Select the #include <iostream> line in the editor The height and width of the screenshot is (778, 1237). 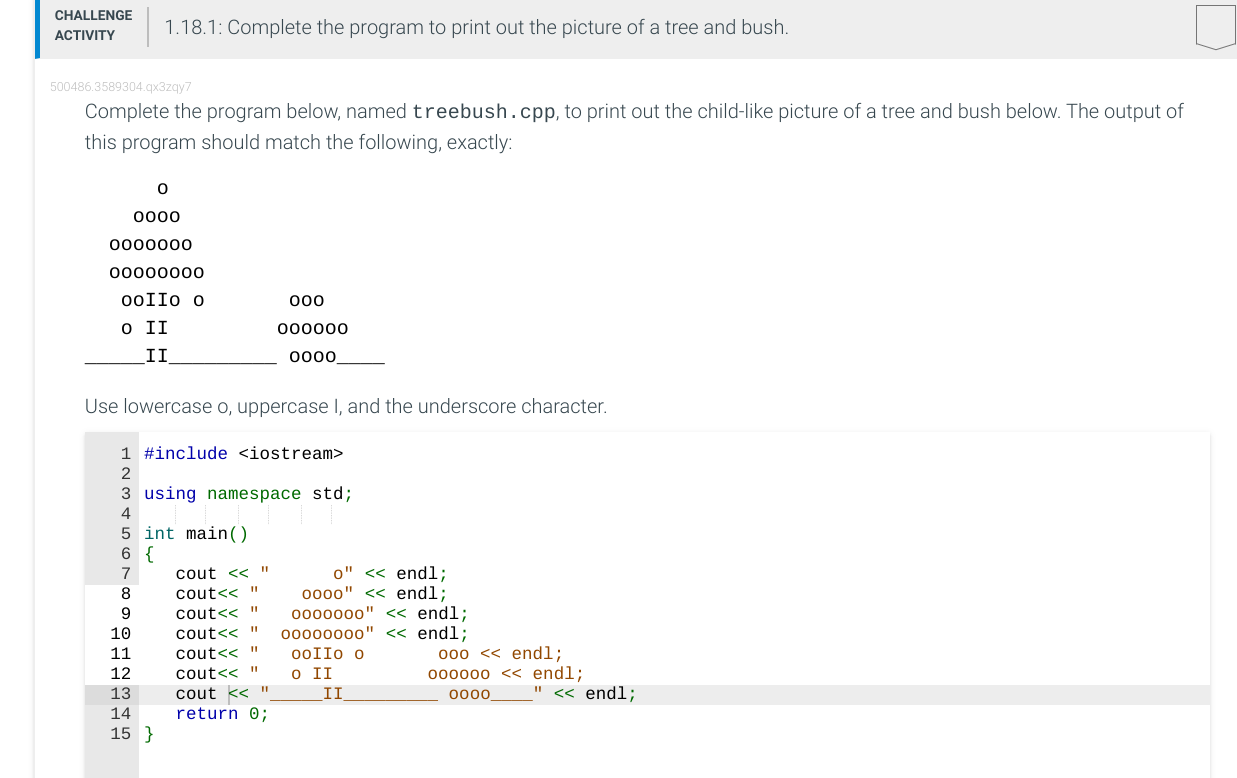tap(243, 453)
